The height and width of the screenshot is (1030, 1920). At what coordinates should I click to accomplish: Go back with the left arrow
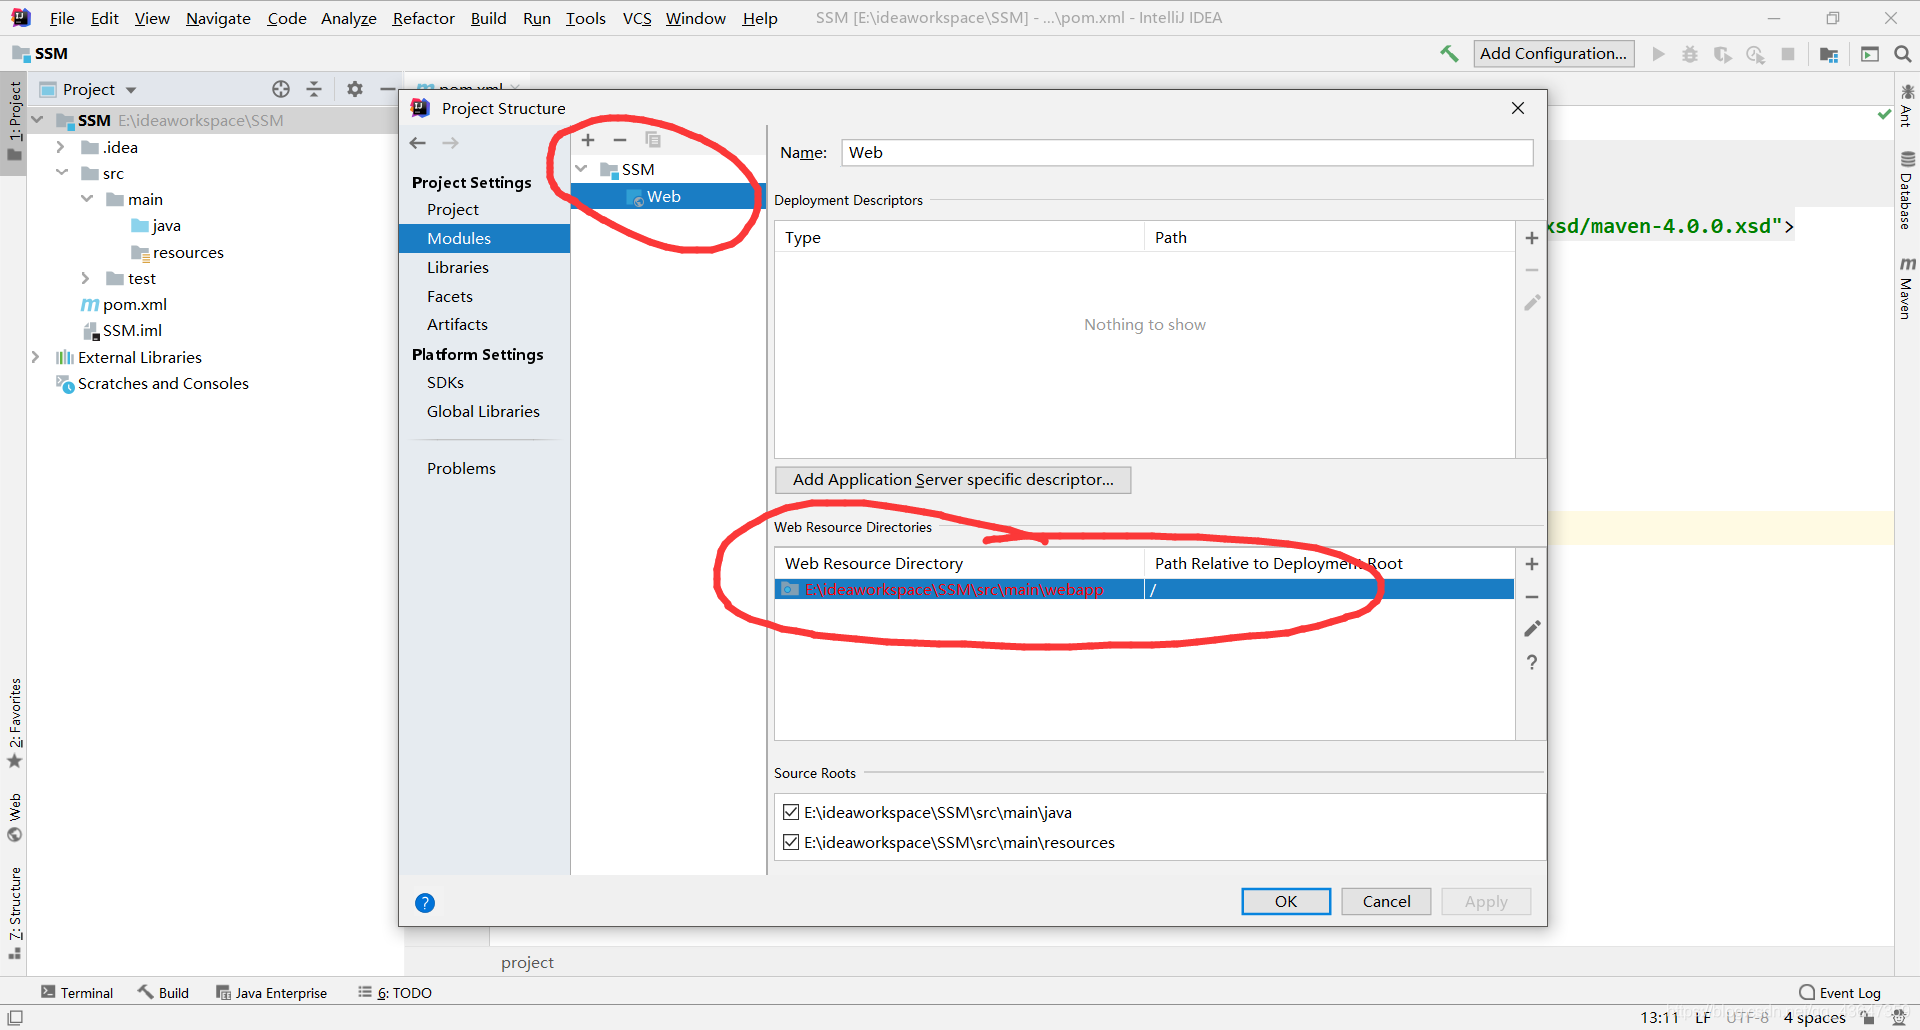point(418,143)
